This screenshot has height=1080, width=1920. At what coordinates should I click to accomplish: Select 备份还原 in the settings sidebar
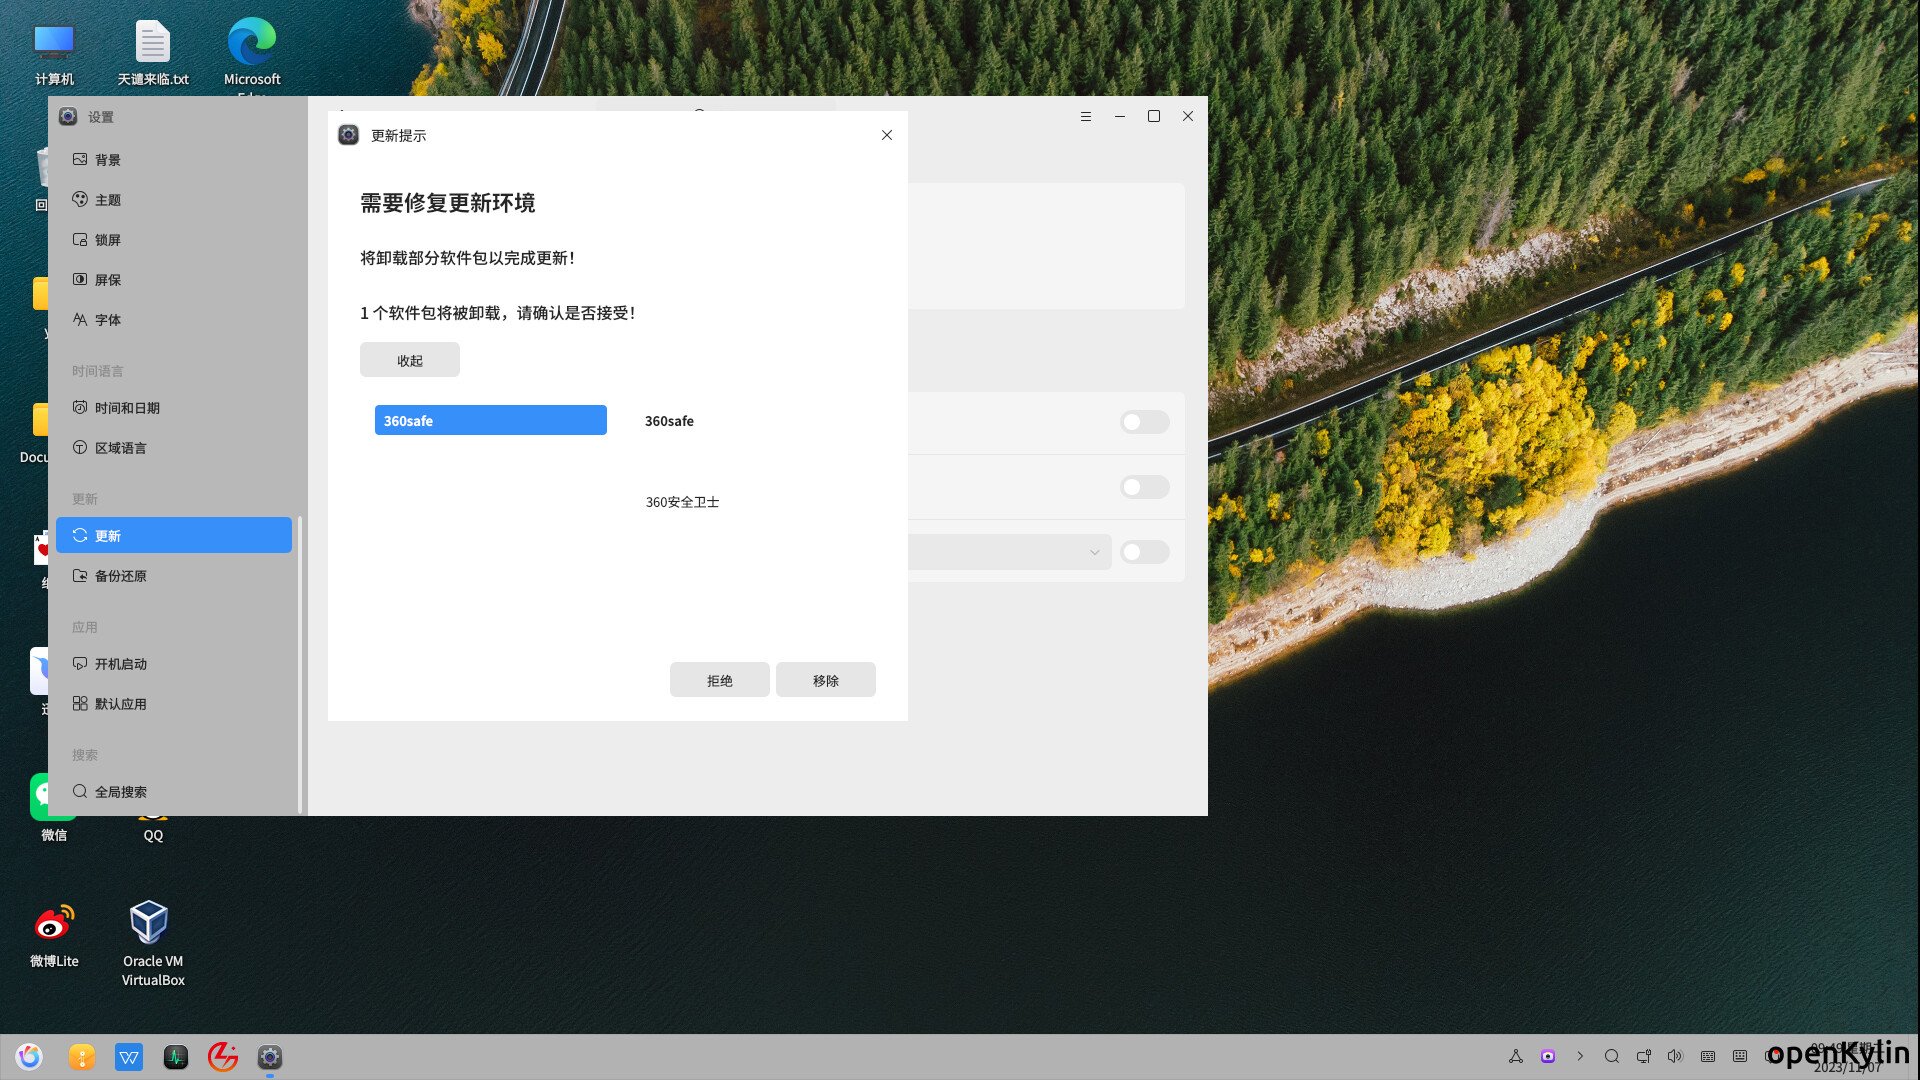coord(120,576)
